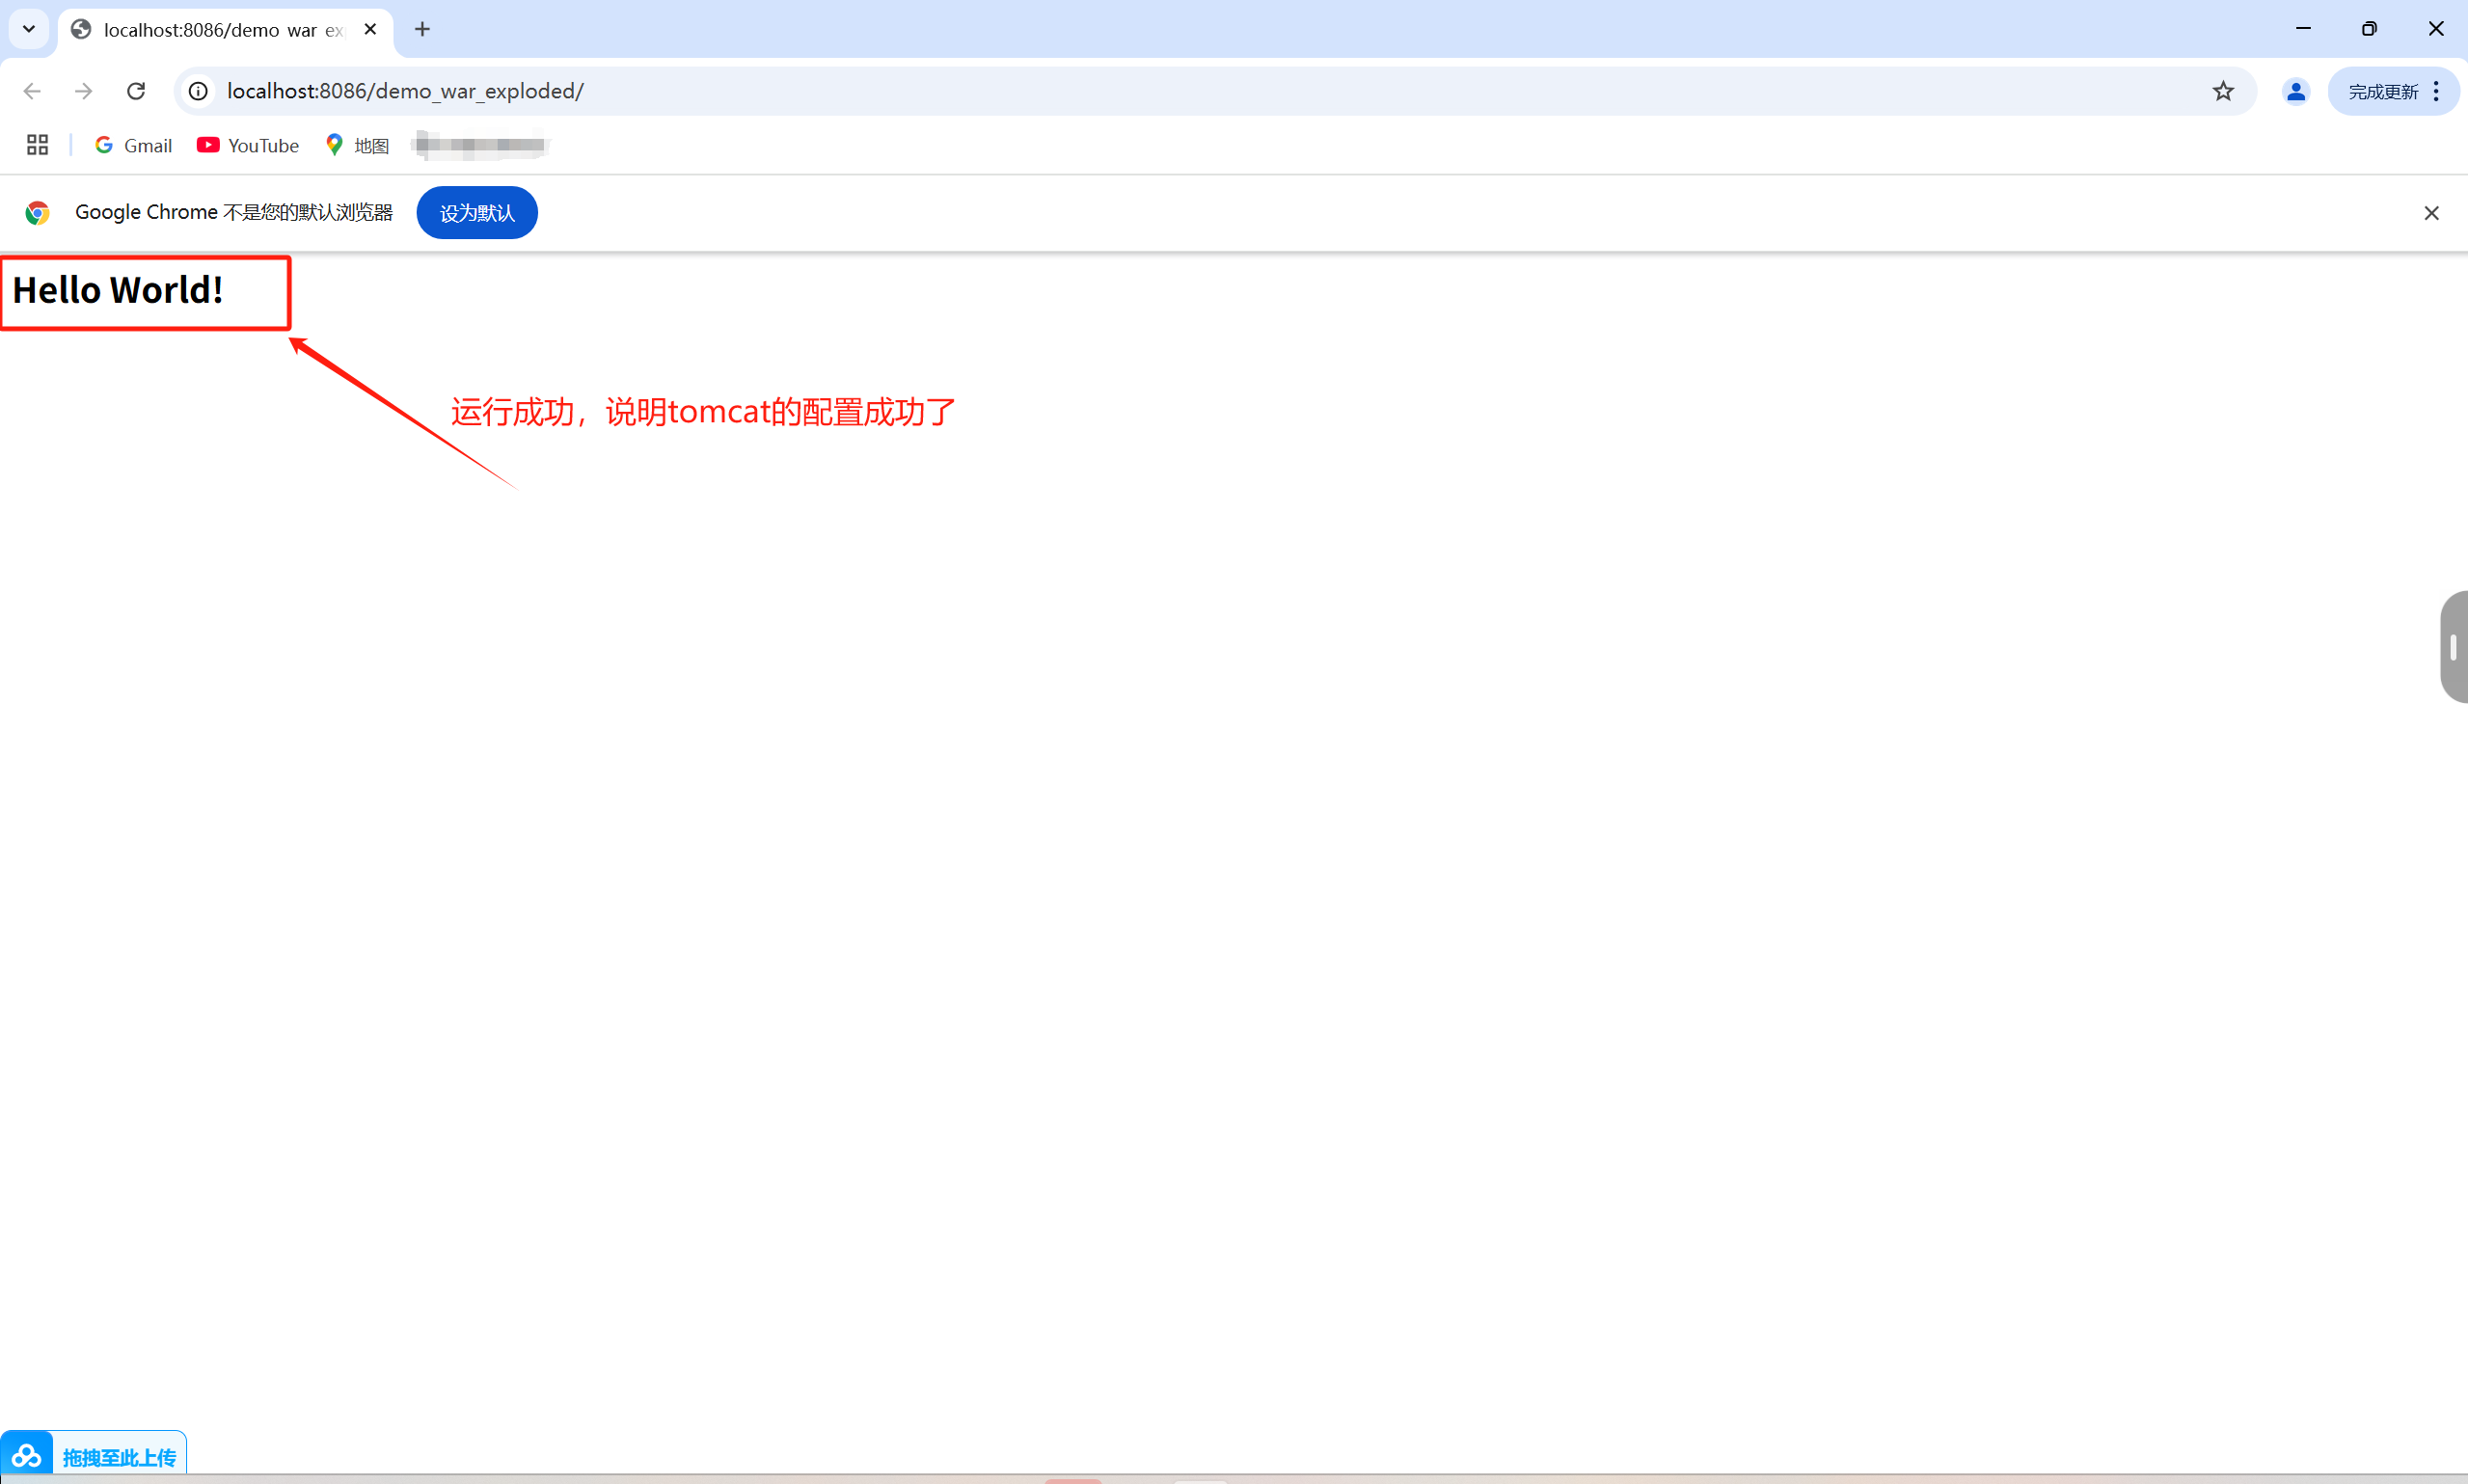Screen dimensions: 2468x1484
Task: Reload the current page
Action: [x=136, y=91]
